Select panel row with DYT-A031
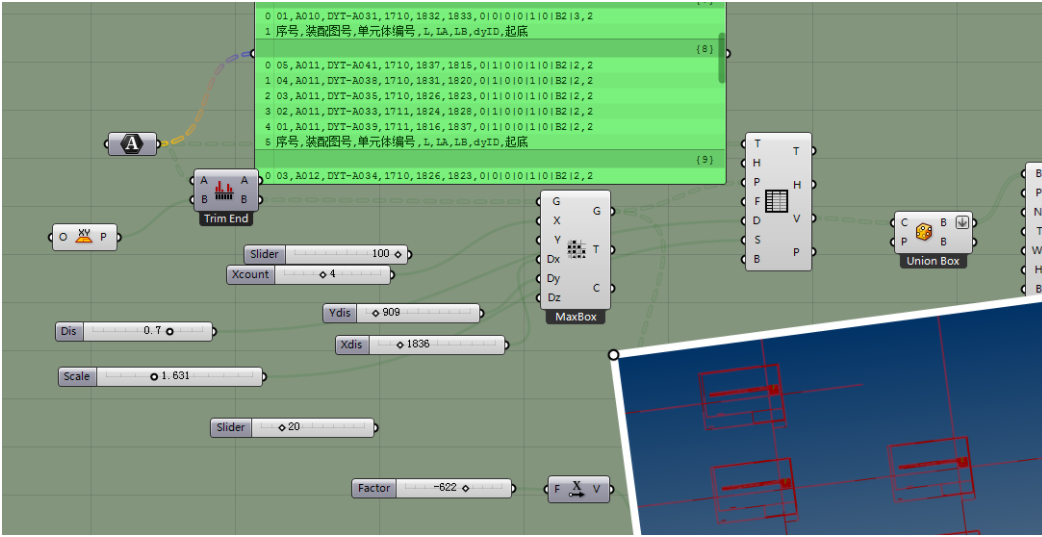The height and width of the screenshot is (537, 1042). [490, 16]
